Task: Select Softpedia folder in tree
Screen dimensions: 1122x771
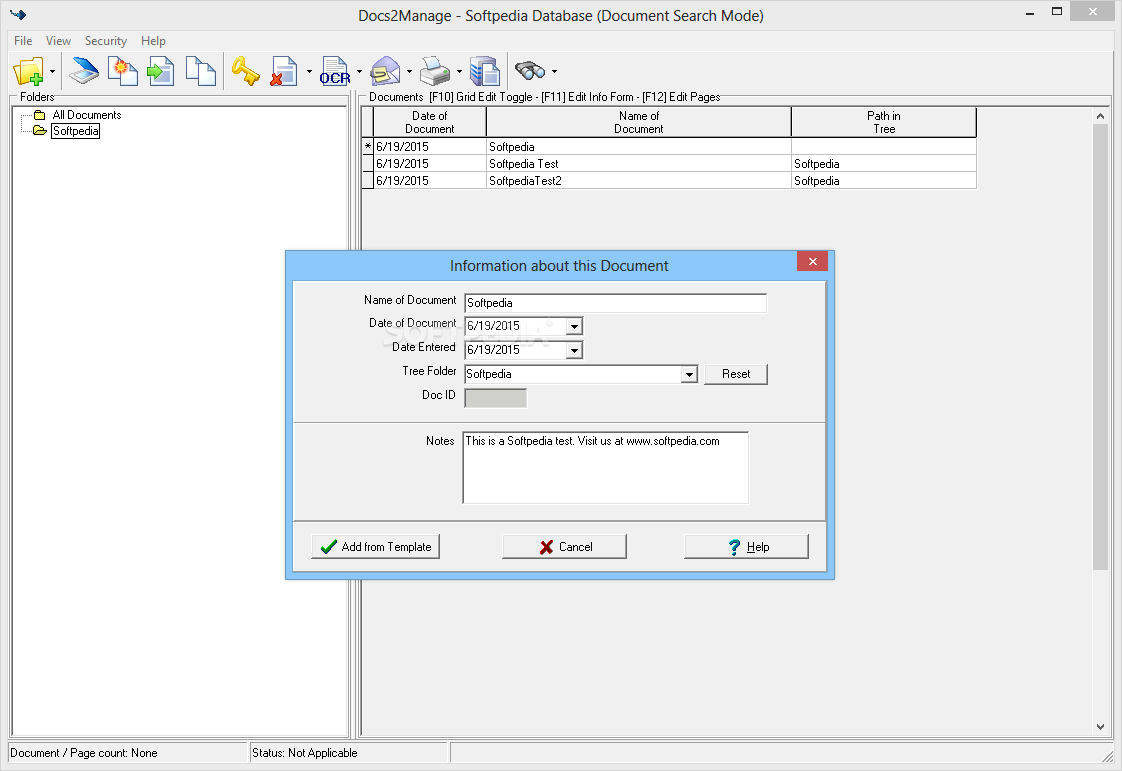Action: (76, 131)
